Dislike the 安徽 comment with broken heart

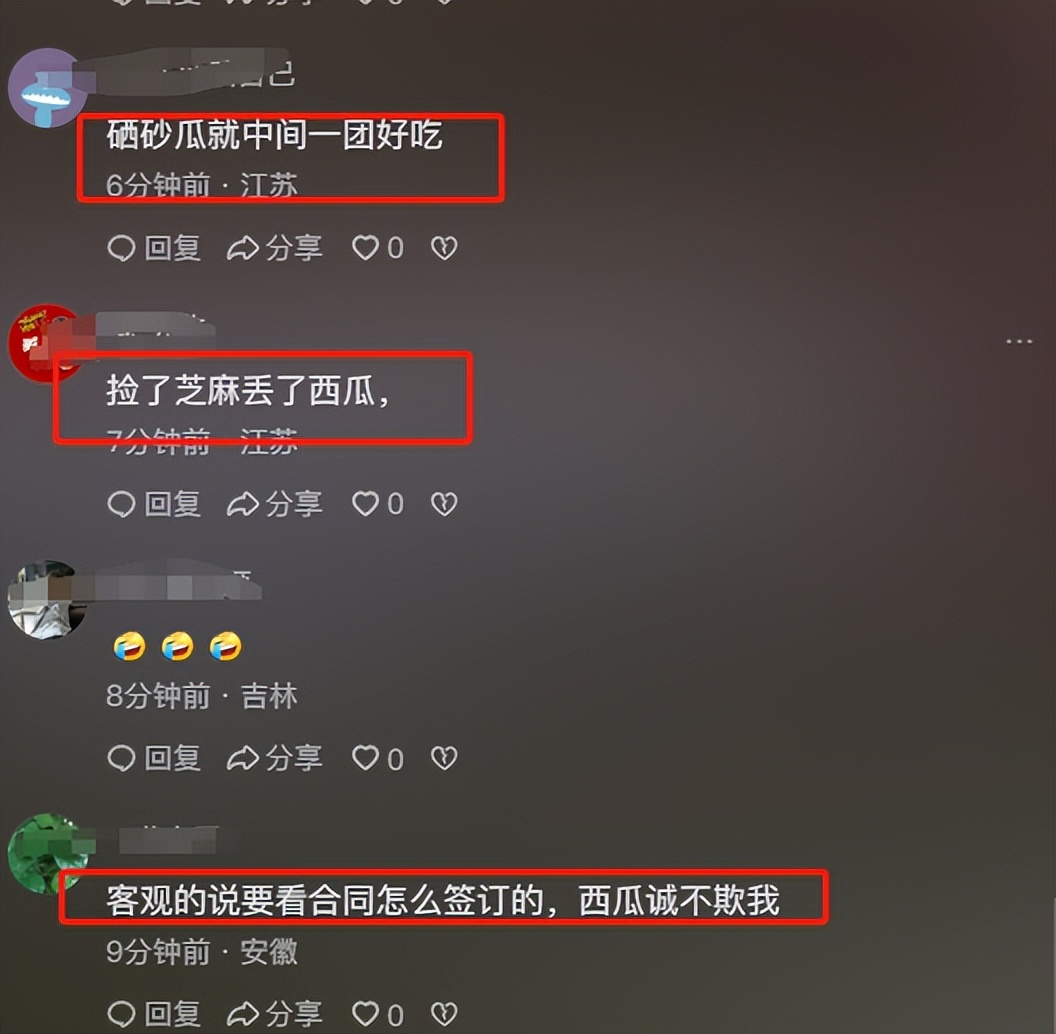444,1014
